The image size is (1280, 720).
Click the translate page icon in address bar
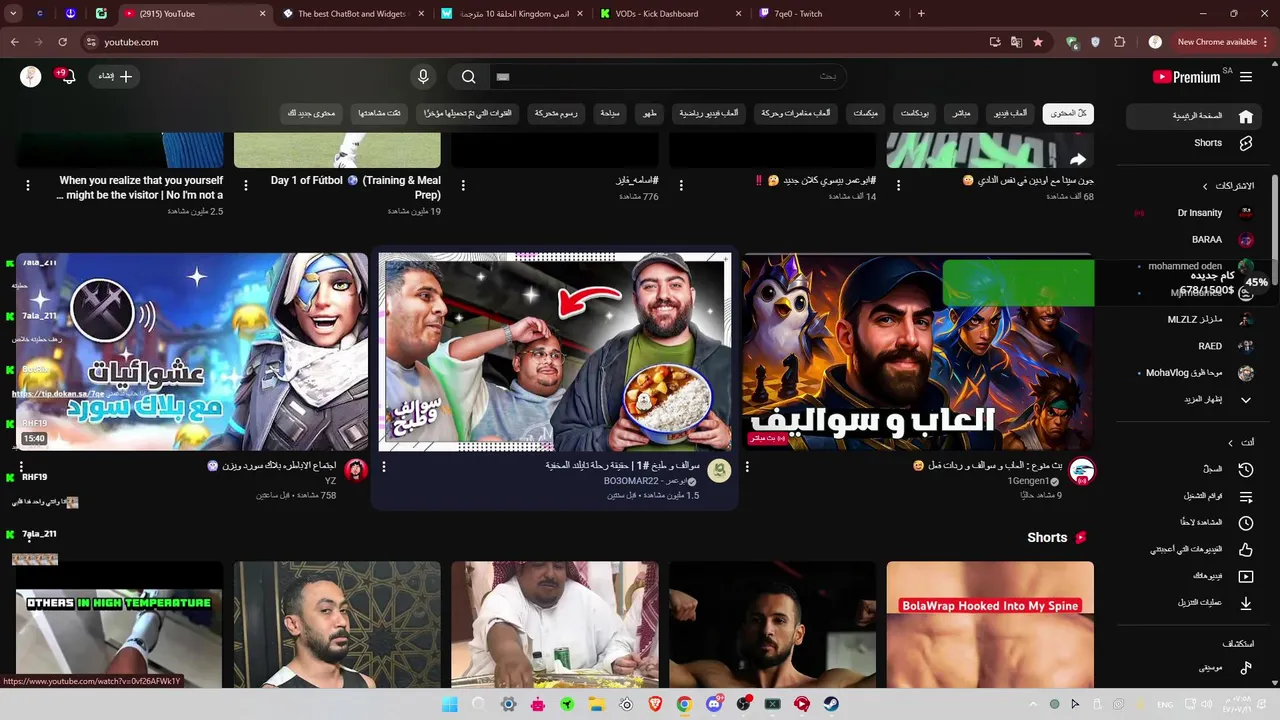point(1016,42)
